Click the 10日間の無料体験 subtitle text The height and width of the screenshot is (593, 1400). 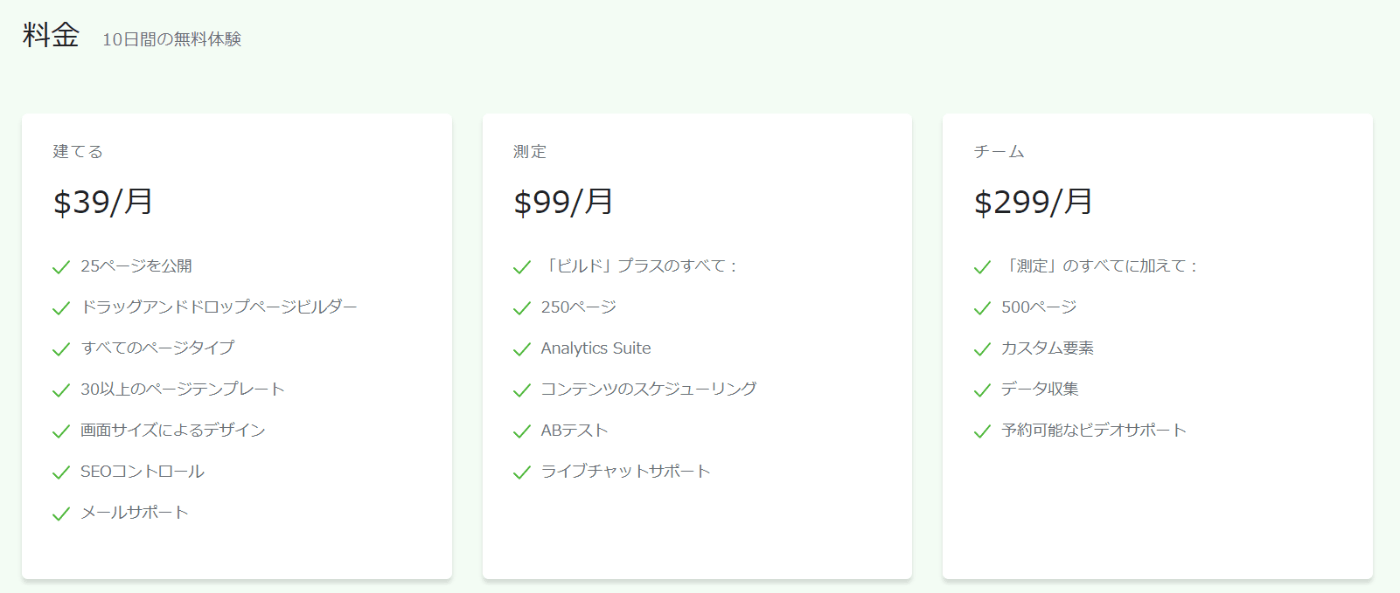tap(172, 40)
